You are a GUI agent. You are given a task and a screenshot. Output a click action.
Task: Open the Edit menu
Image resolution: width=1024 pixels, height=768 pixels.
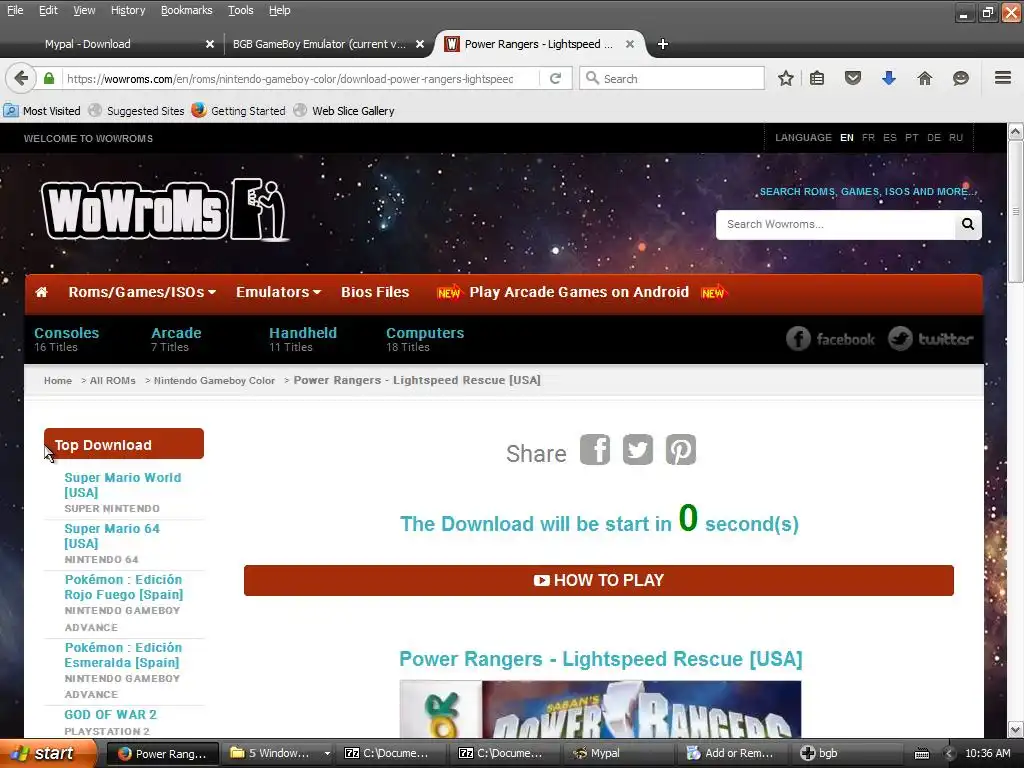tap(48, 10)
